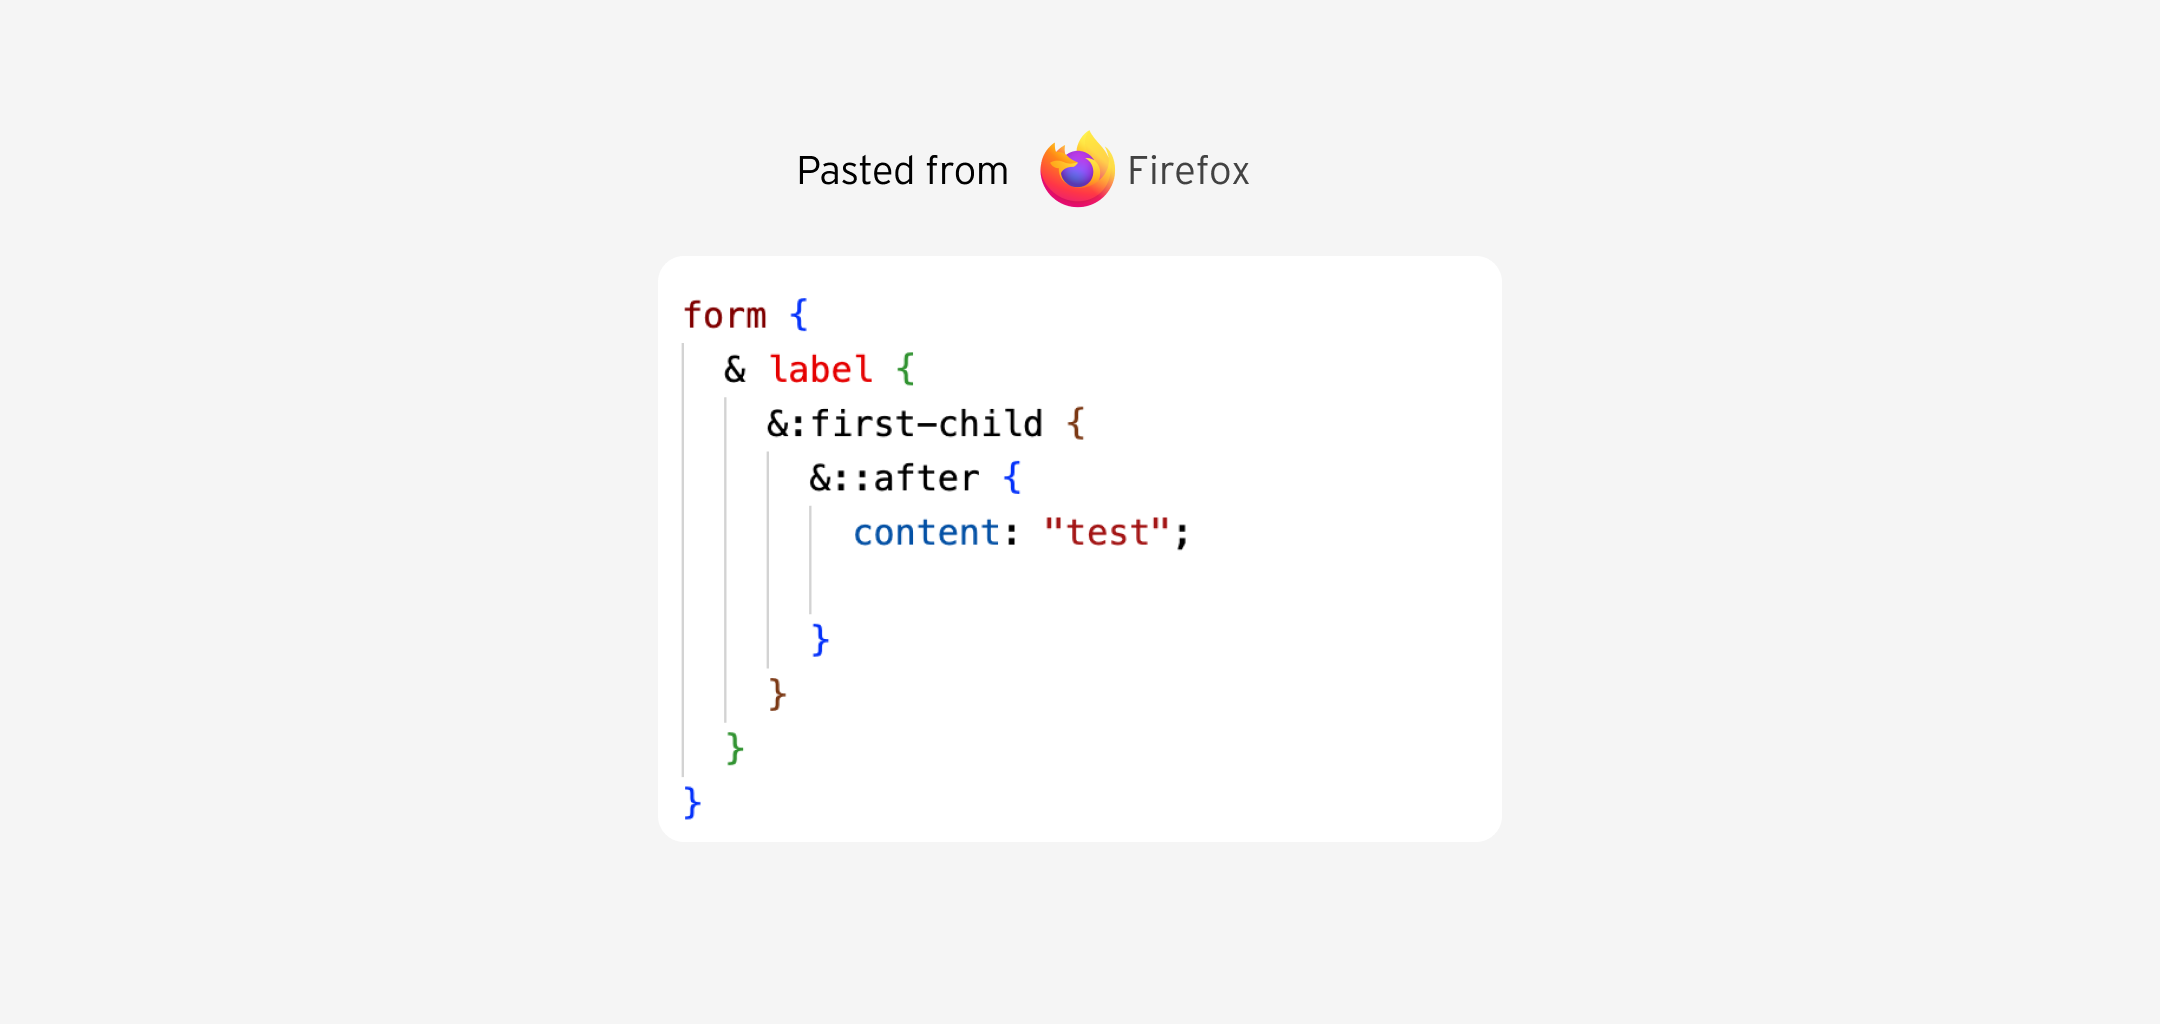Select the red "label" selector
The width and height of the screenshot is (2160, 1024).
(820, 370)
